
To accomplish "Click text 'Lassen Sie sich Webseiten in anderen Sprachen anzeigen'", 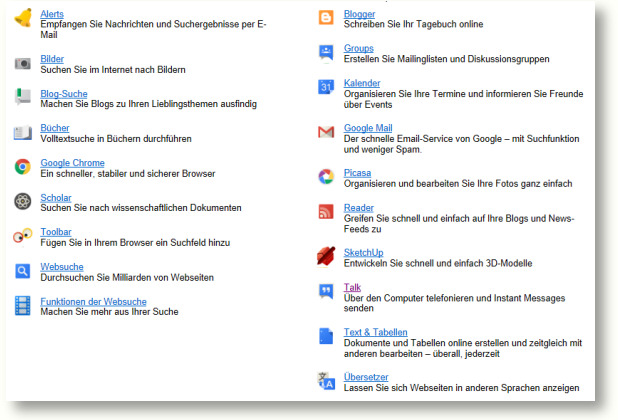I will 462,388.
